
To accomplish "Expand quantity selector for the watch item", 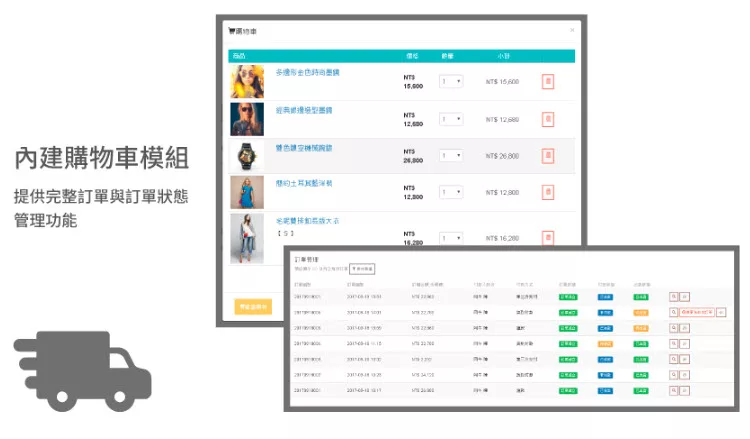I will point(450,156).
